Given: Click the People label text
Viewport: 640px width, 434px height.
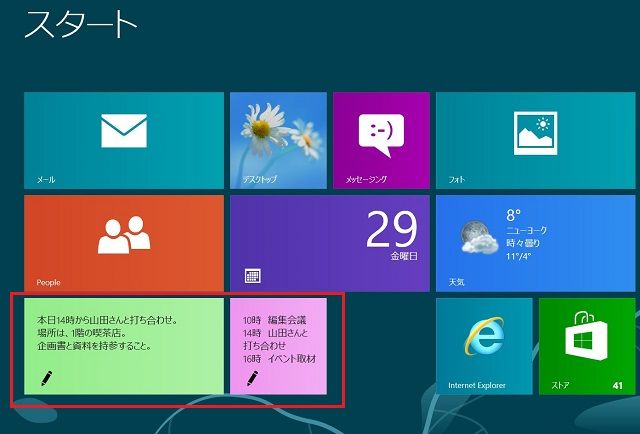Looking at the screenshot, I should [48, 283].
